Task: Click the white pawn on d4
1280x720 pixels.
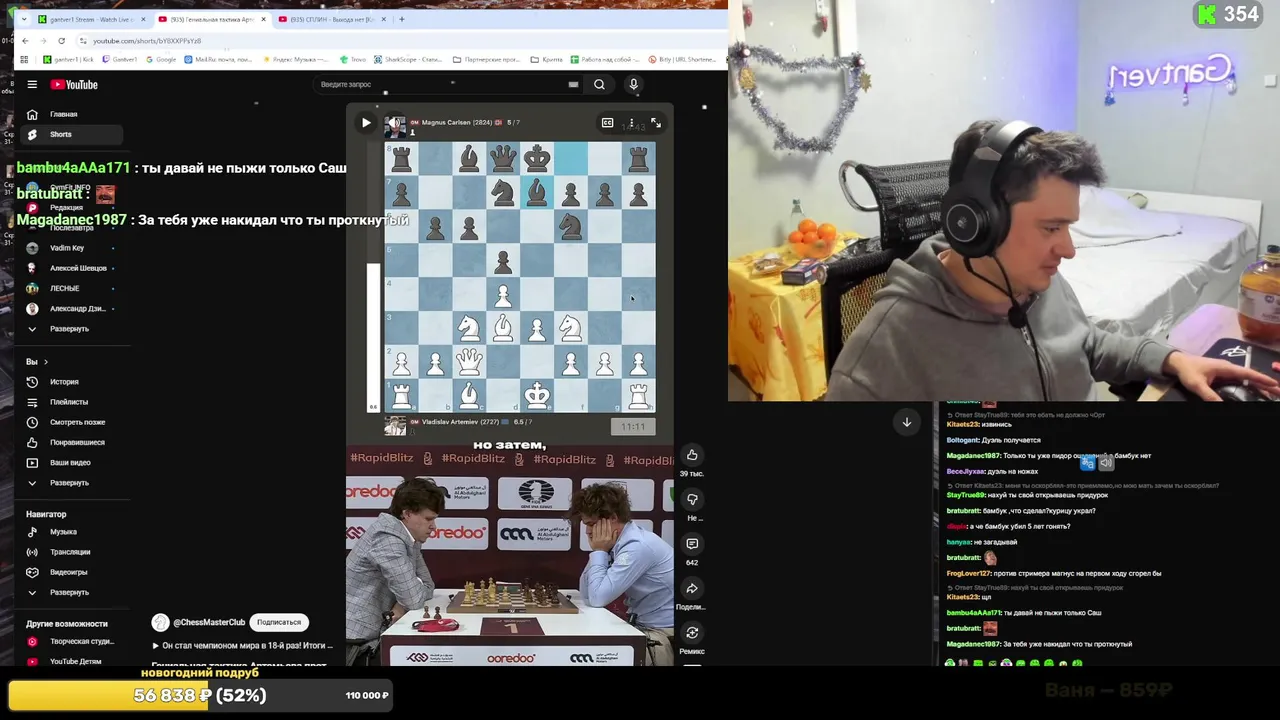Action: coord(503,295)
